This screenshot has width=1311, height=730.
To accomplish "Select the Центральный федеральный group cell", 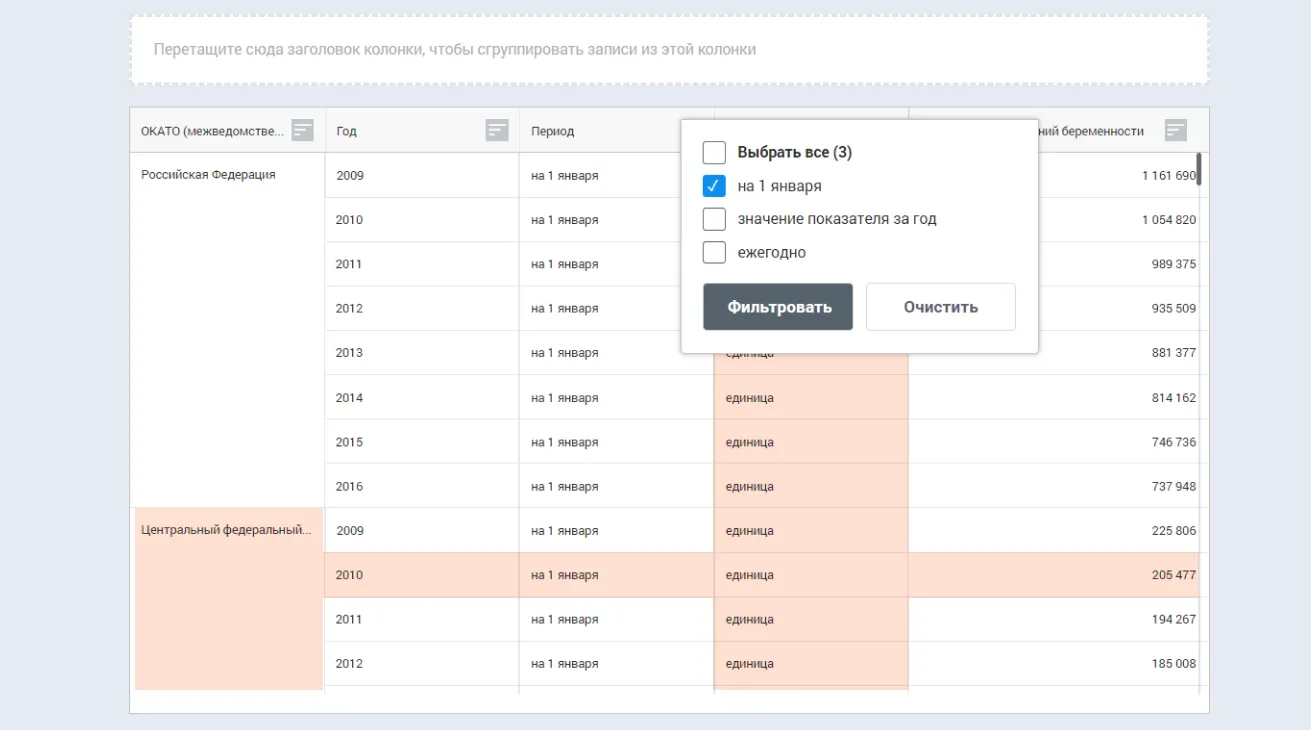I will (226, 530).
